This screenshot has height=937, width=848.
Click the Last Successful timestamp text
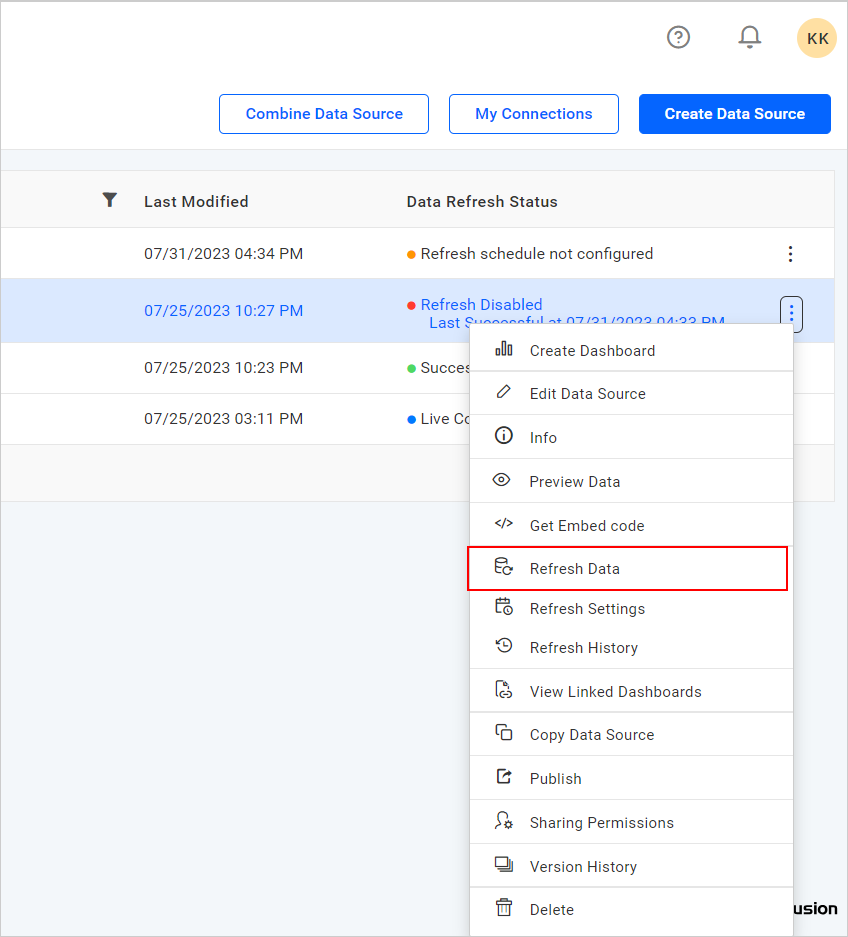577,320
